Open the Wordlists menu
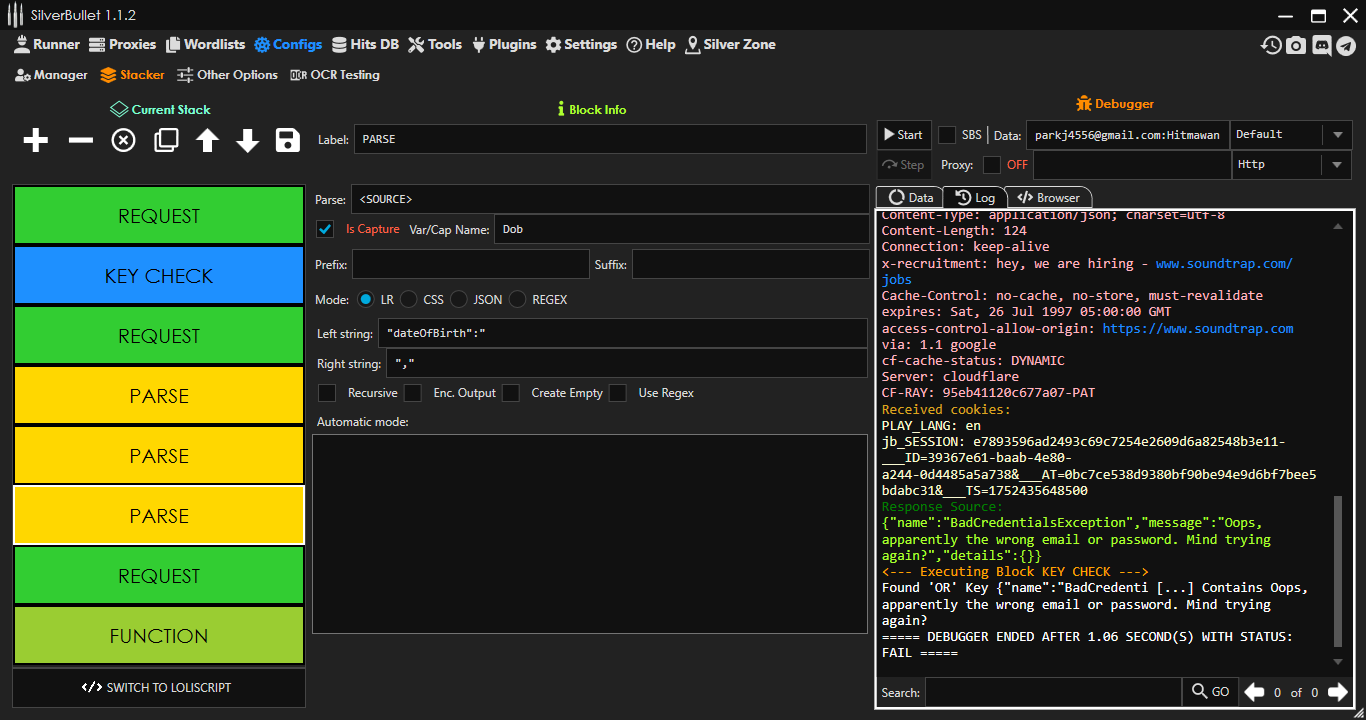The width and height of the screenshot is (1366, 720). point(205,44)
